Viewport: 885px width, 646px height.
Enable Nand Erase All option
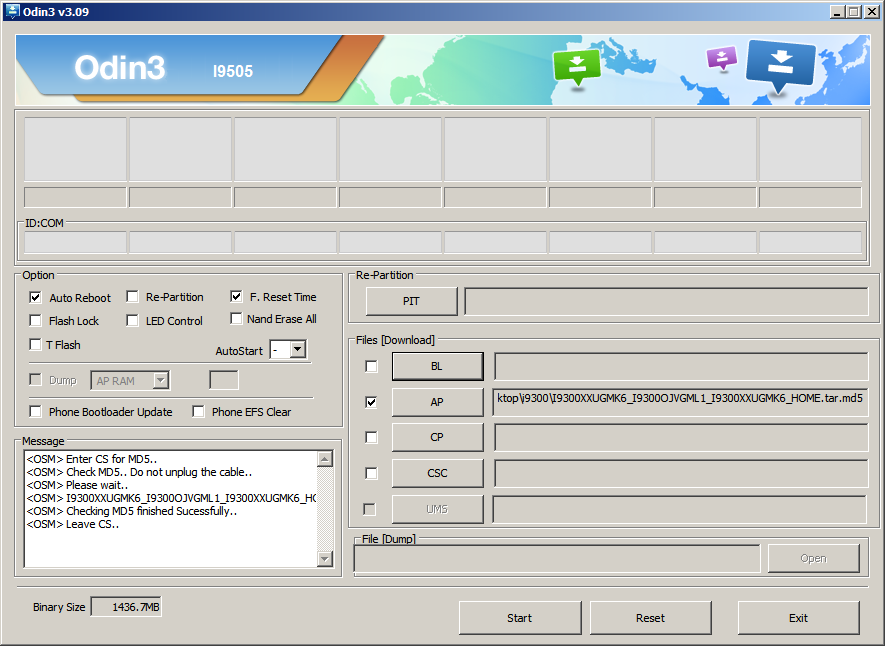coord(237,319)
